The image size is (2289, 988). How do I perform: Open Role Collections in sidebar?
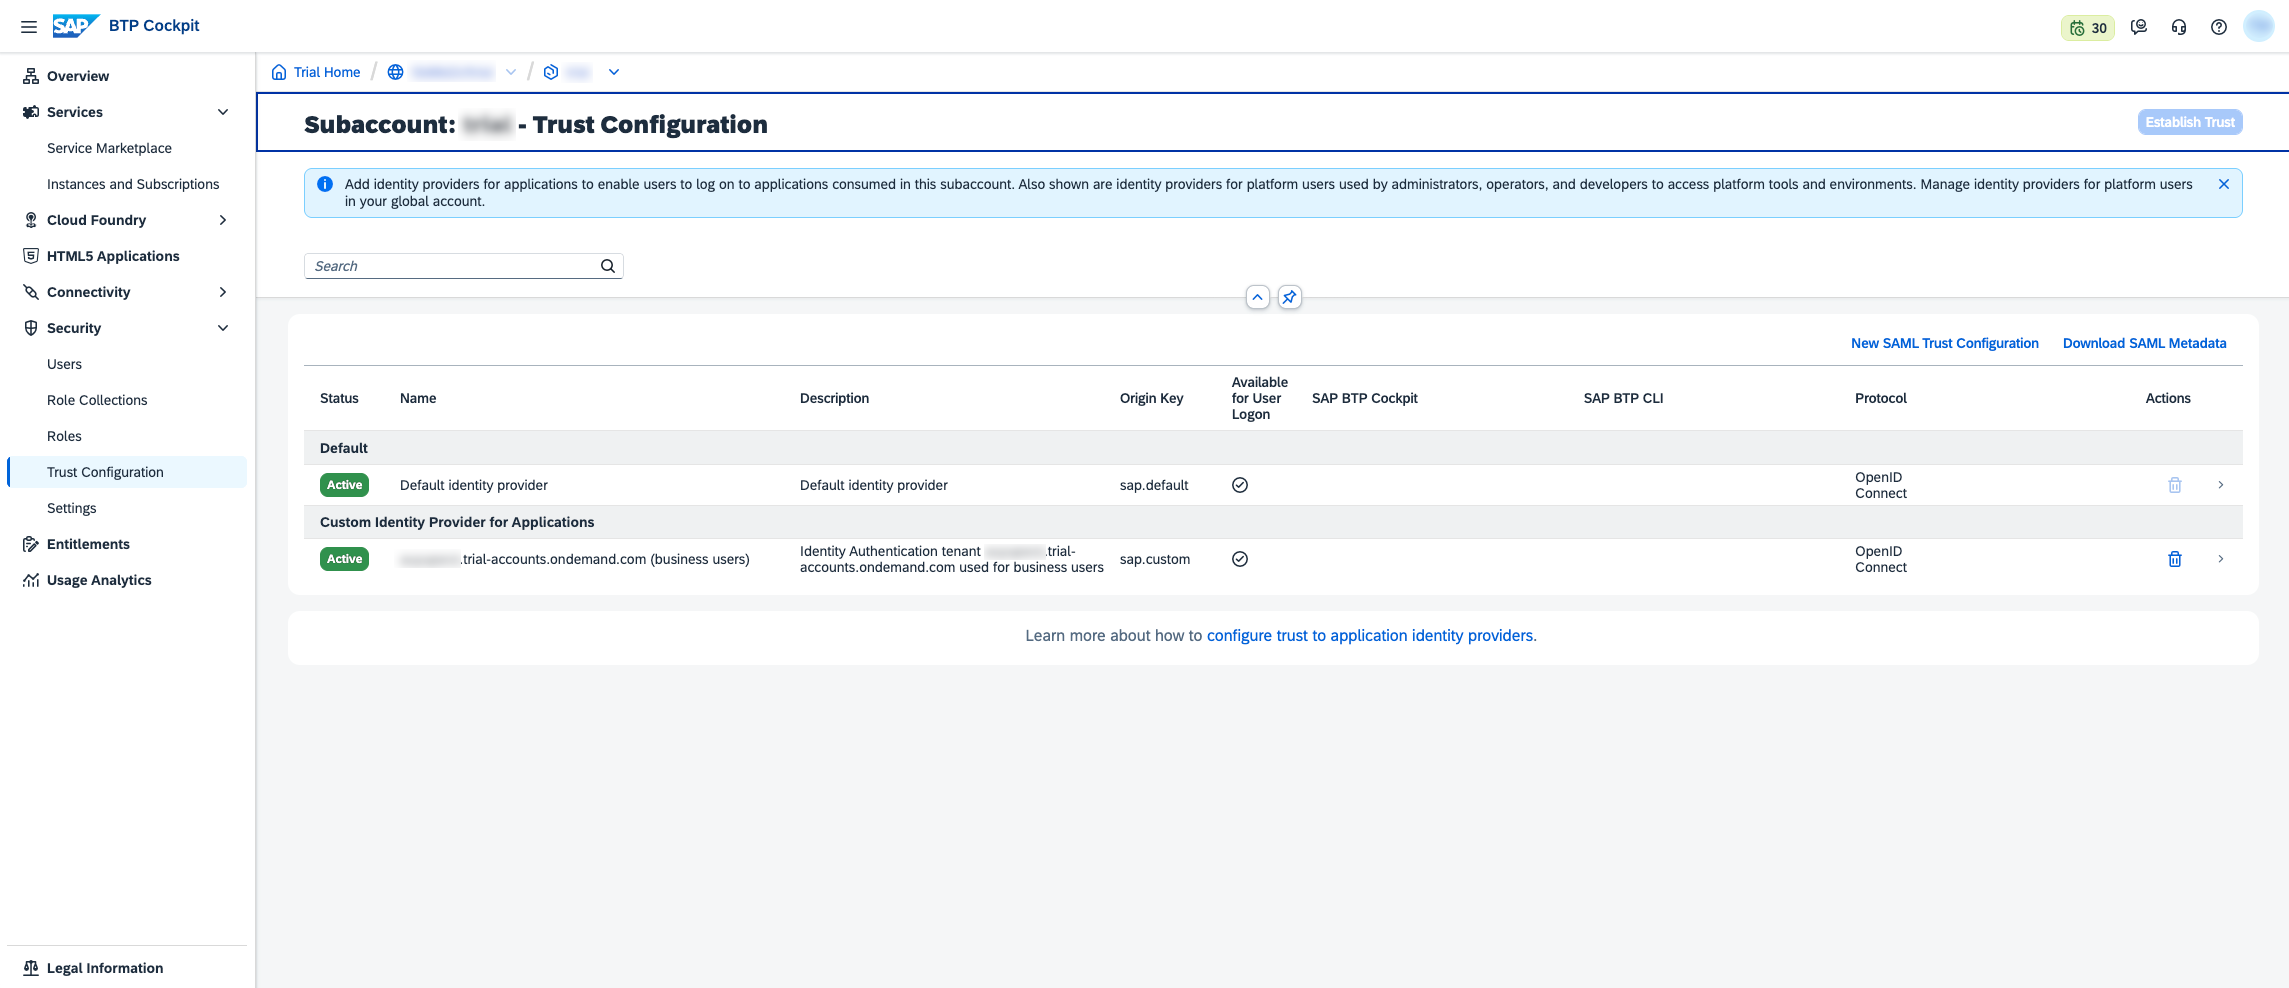point(97,400)
